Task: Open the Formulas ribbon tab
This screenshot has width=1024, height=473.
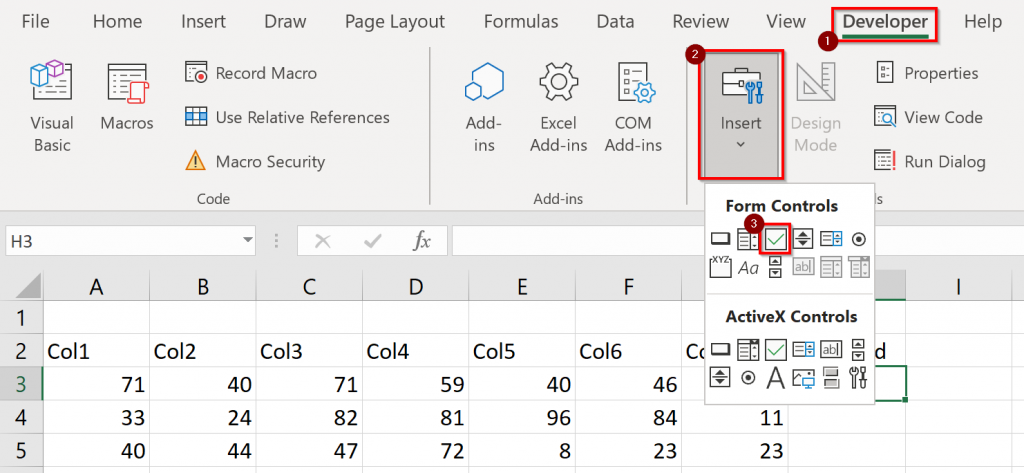Action: click(521, 21)
